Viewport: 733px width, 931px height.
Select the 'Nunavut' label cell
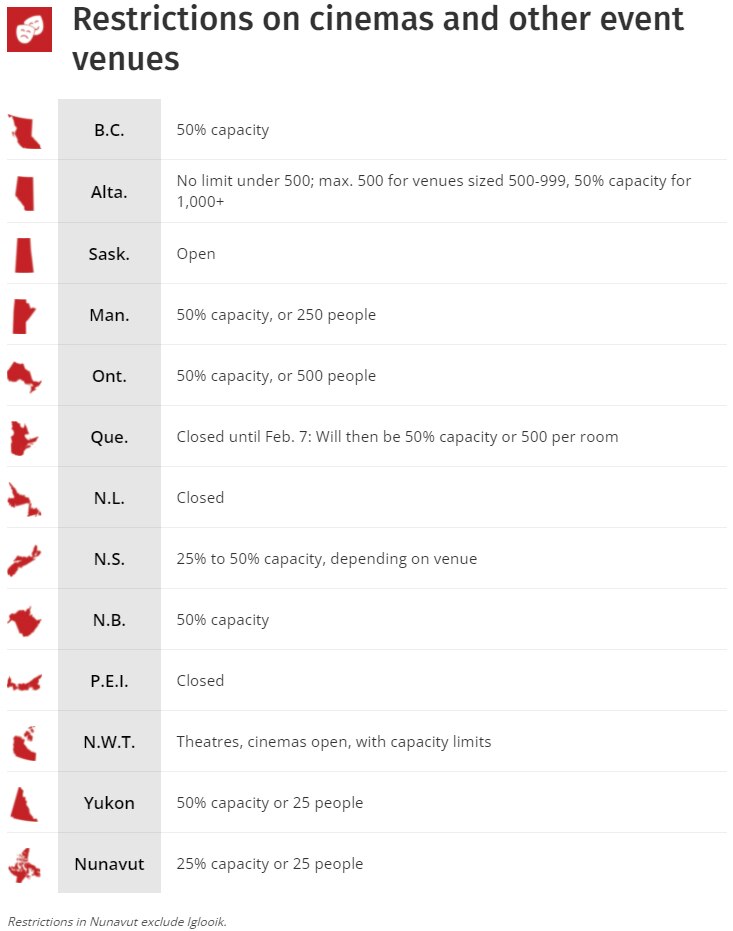pyautogui.click(x=109, y=864)
